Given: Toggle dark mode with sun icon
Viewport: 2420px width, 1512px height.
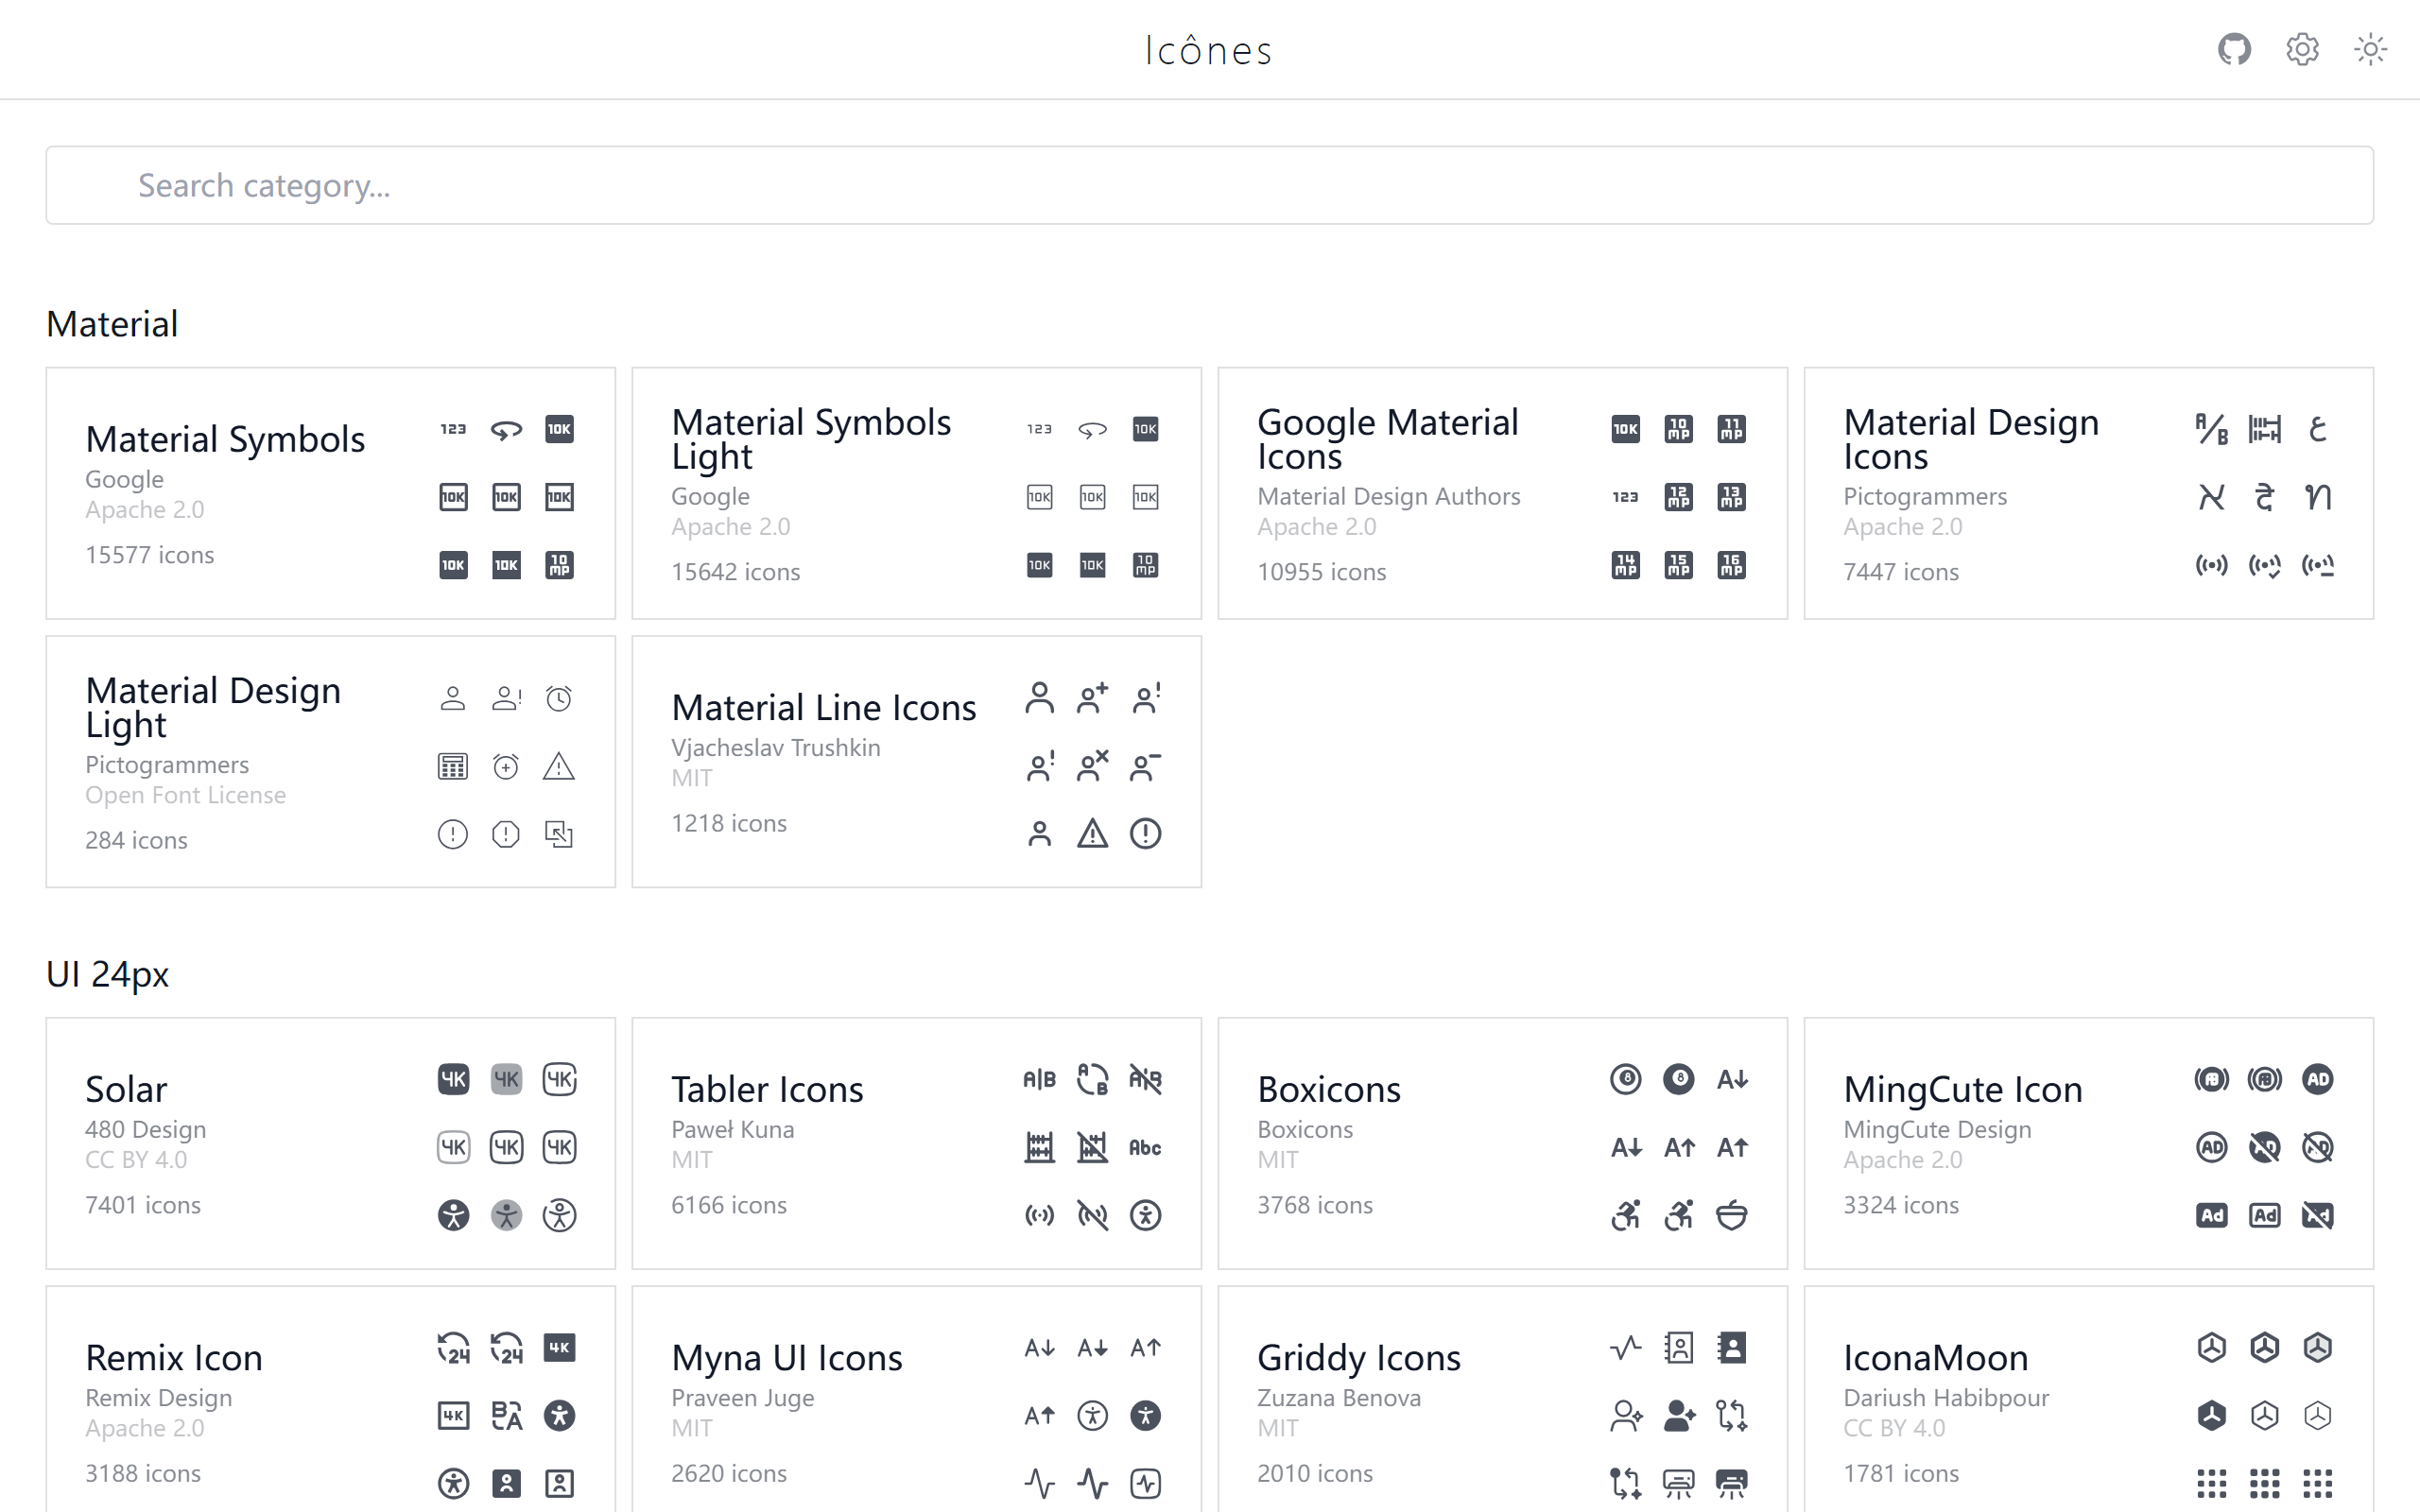Looking at the screenshot, I should [2370, 49].
